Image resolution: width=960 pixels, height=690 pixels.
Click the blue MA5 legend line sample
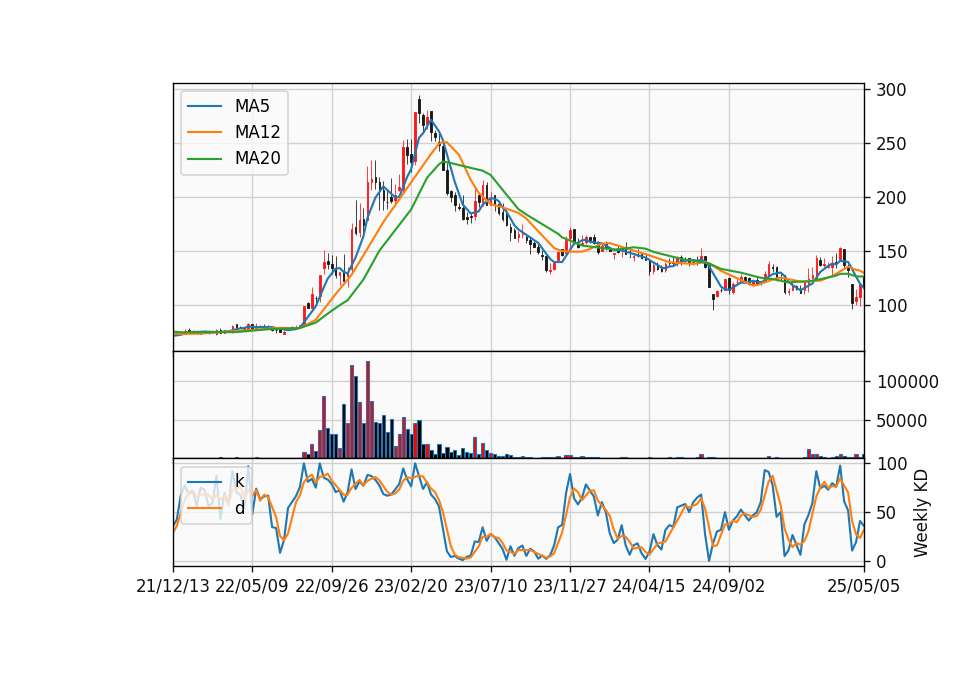[x=204, y=106]
